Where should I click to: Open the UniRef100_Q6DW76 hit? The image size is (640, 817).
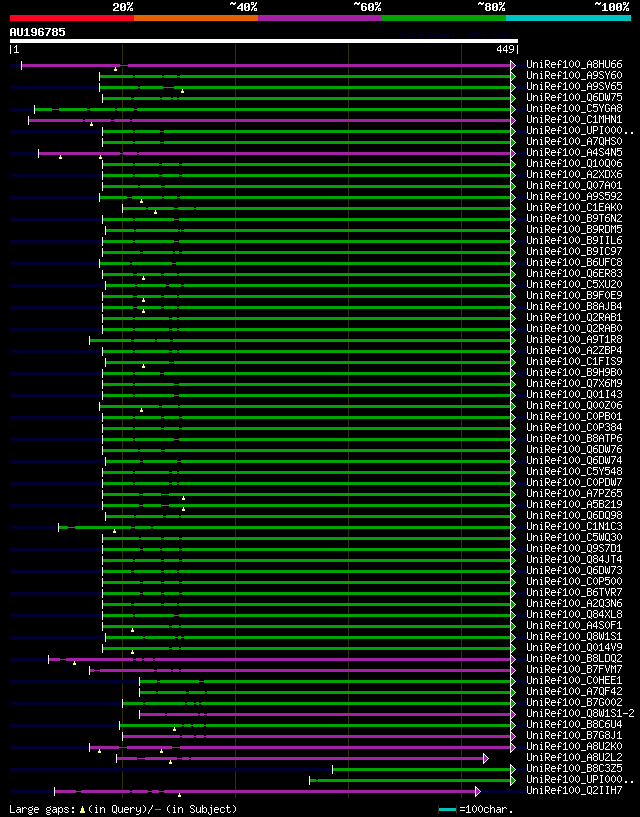click(x=574, y=449)
